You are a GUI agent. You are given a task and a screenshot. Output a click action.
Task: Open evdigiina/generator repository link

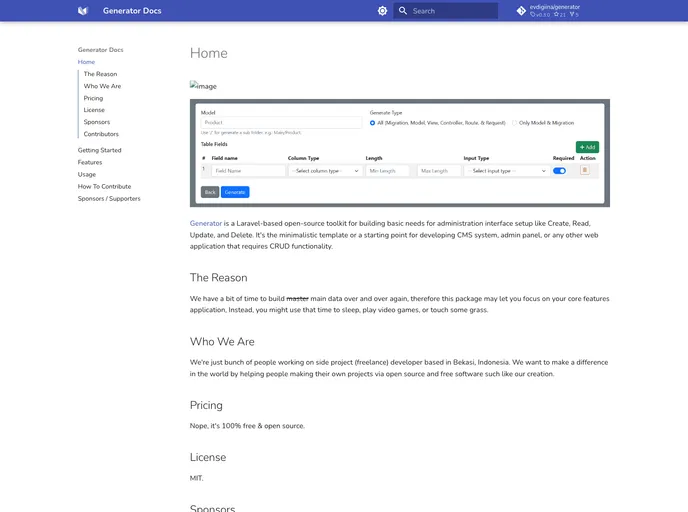point(554,11)
